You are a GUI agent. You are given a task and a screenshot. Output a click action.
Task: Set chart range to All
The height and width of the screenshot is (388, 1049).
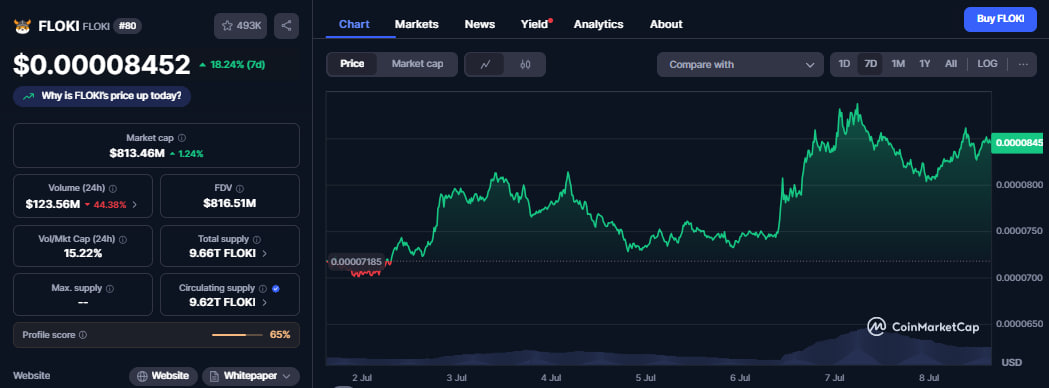pyautogui.click(x=951, y=64)
